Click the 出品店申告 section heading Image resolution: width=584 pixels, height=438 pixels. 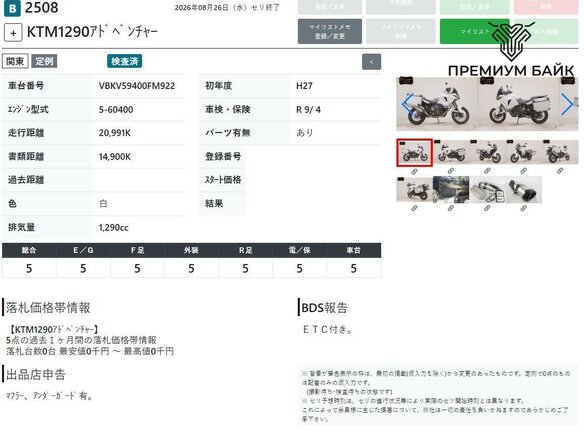click(36, 375)
